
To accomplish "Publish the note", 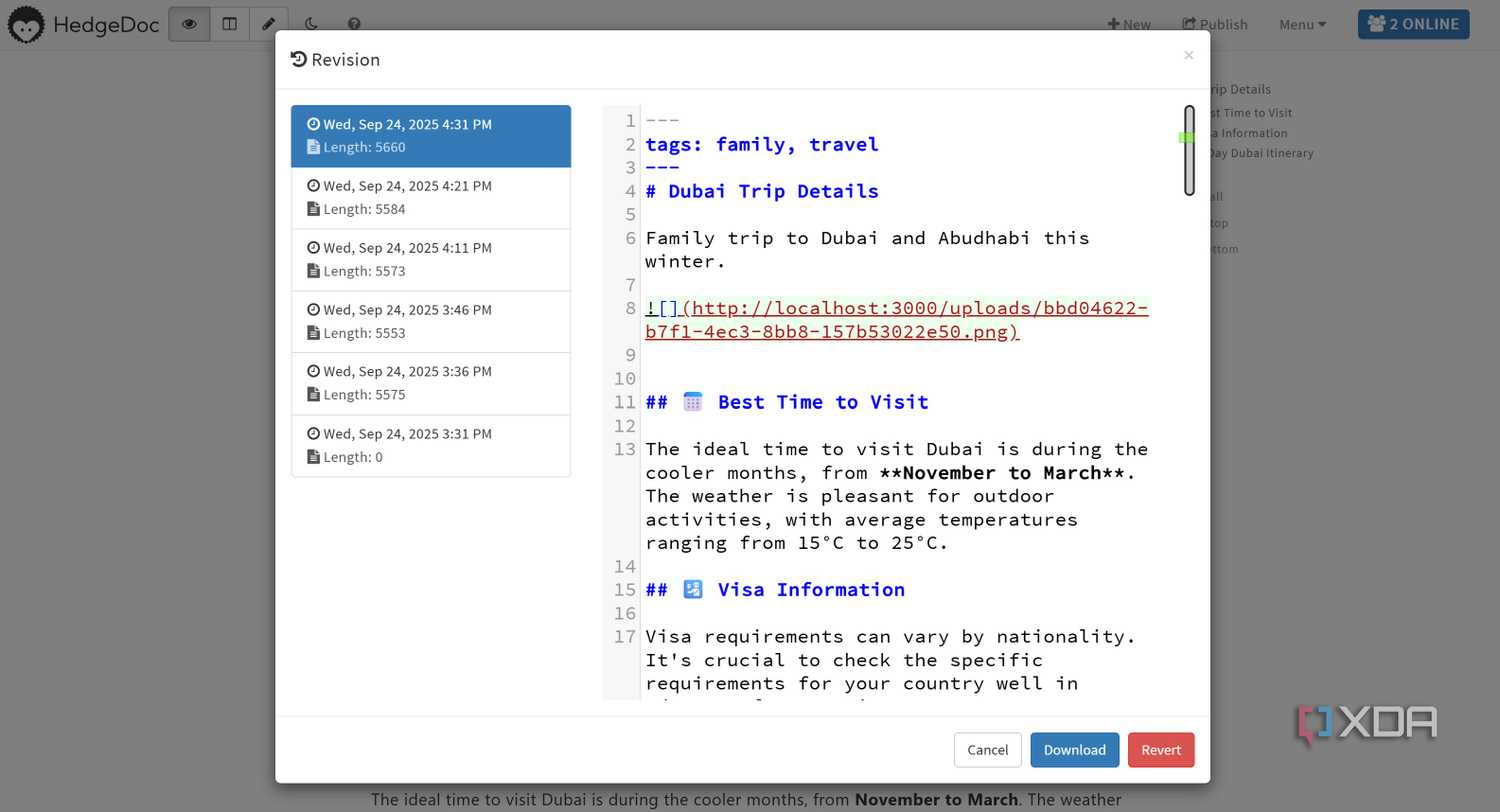I will (x=1215, y=24).
